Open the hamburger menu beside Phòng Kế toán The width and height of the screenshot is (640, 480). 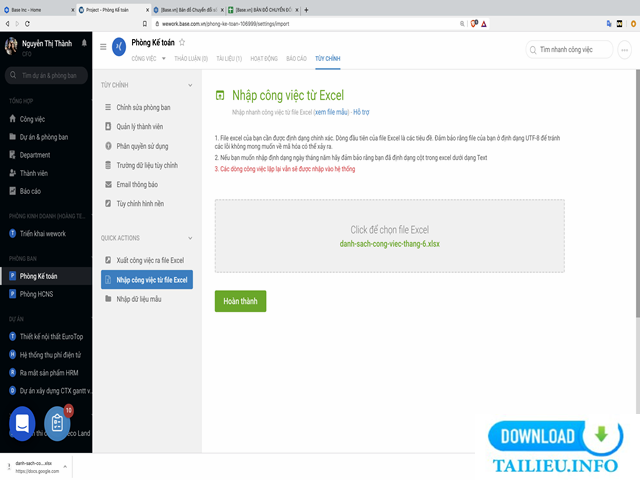[103, 47]
